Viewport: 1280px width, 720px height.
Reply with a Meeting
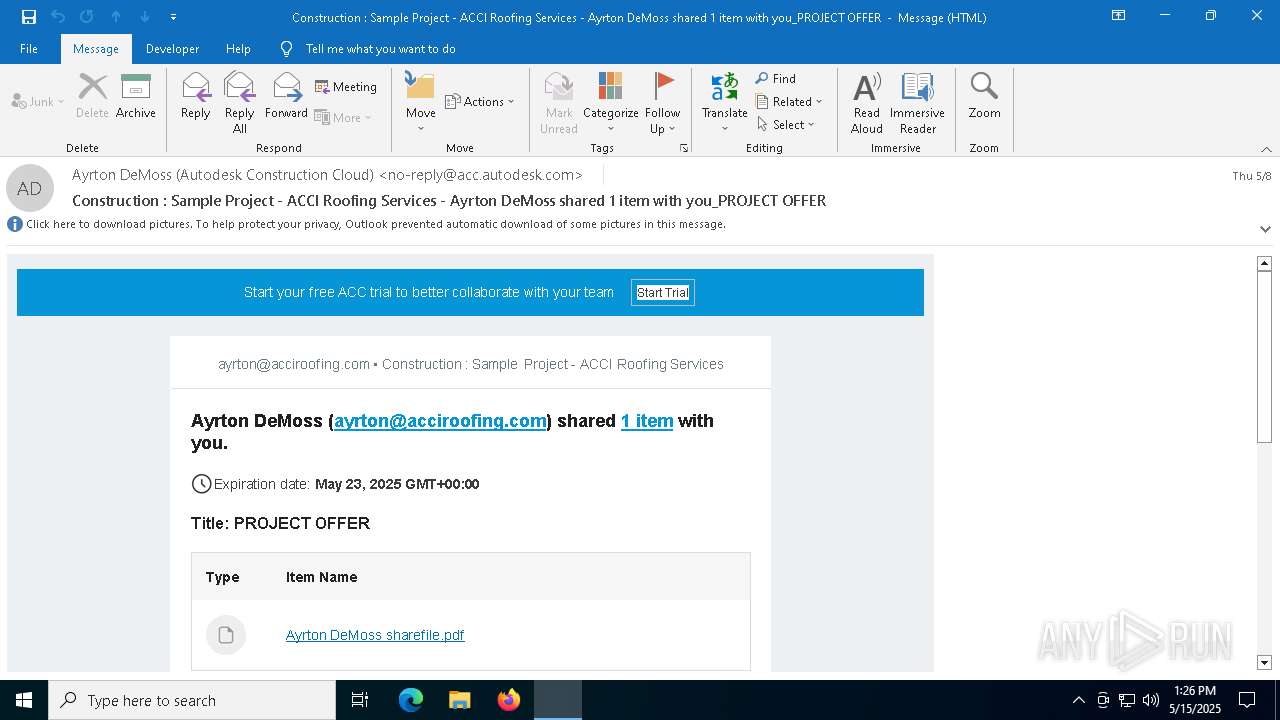[x=346, y=87]
